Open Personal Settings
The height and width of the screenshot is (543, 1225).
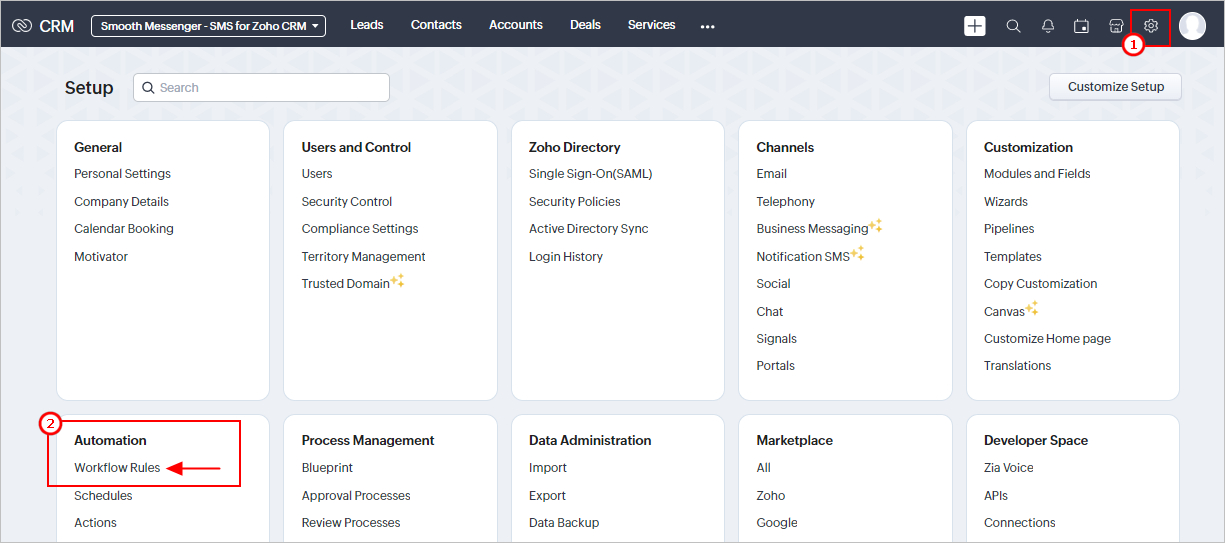pos(122,174)
